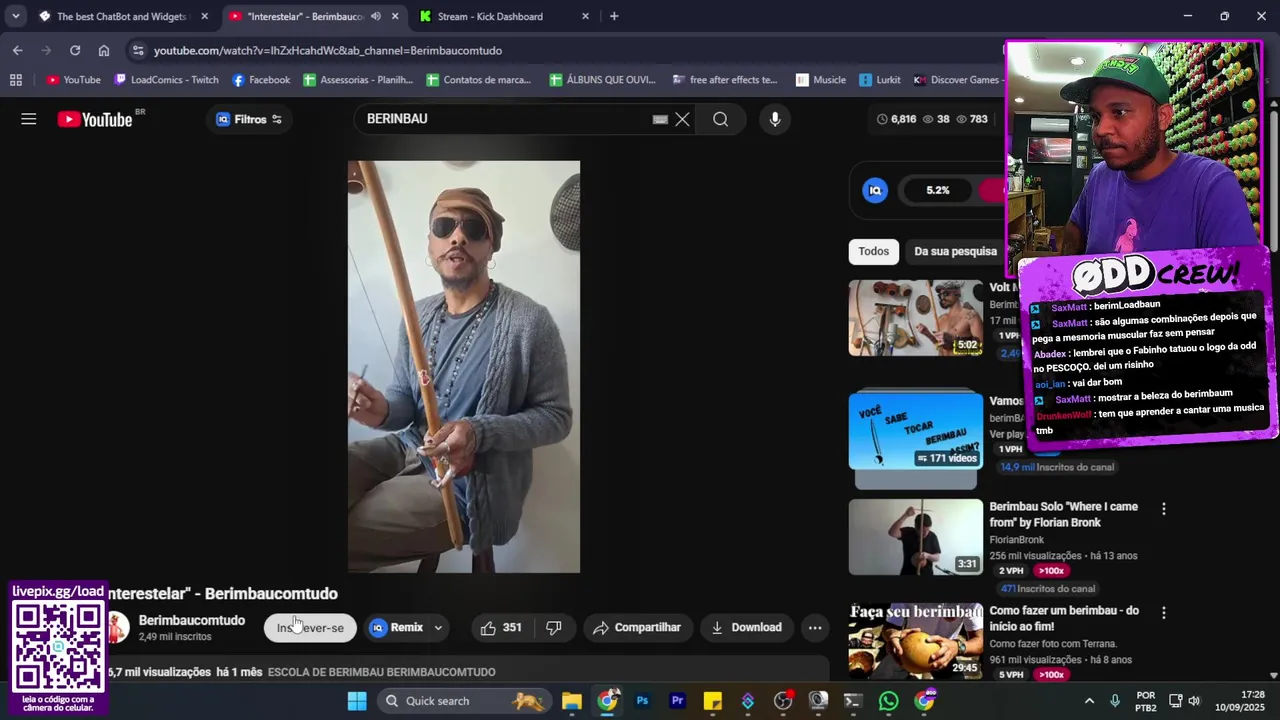Open more actions ellipsis below video
The width and height of the screenshot is (1280, 720).
tap(815, 628)
